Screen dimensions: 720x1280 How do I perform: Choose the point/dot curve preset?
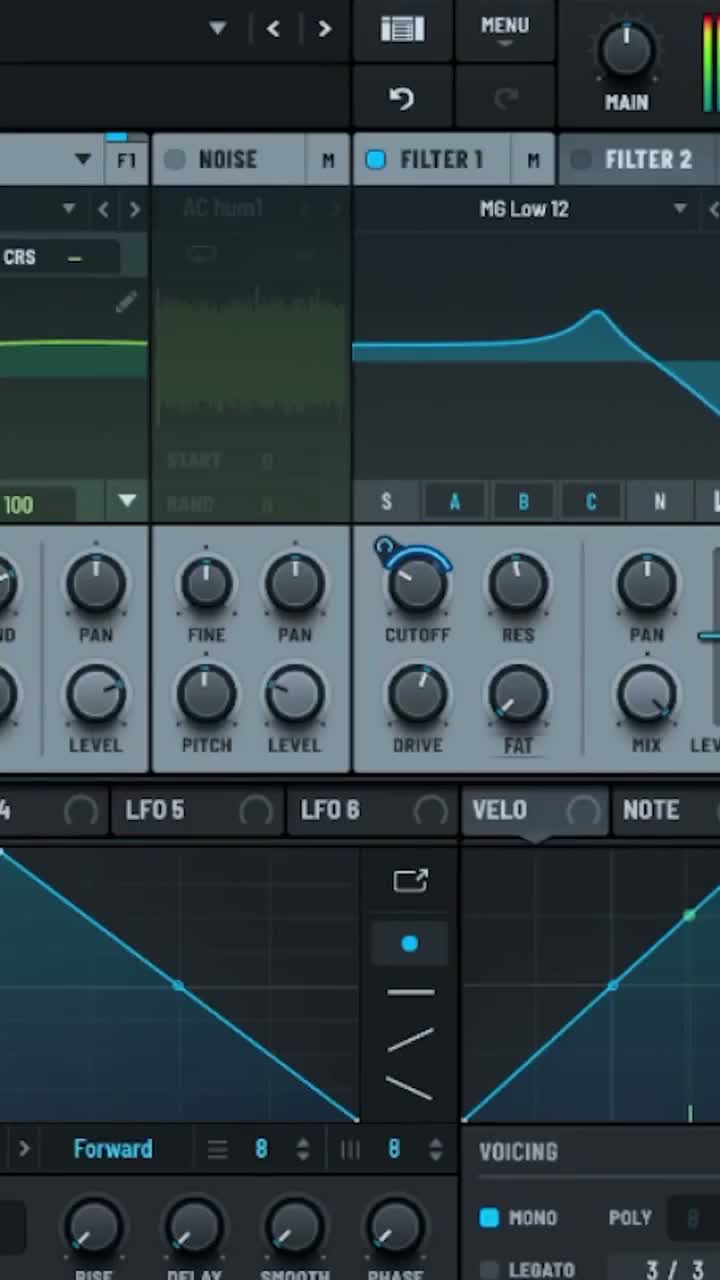click(410, 943)
